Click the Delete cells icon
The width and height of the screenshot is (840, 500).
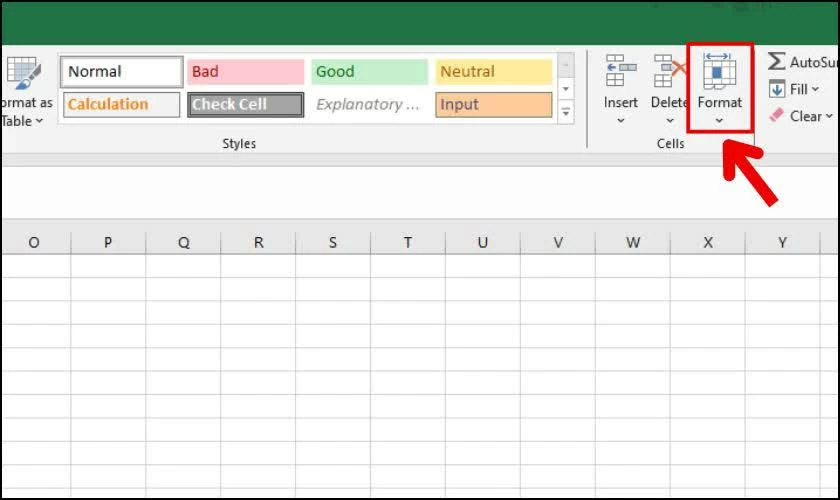(x=669, y=71)
